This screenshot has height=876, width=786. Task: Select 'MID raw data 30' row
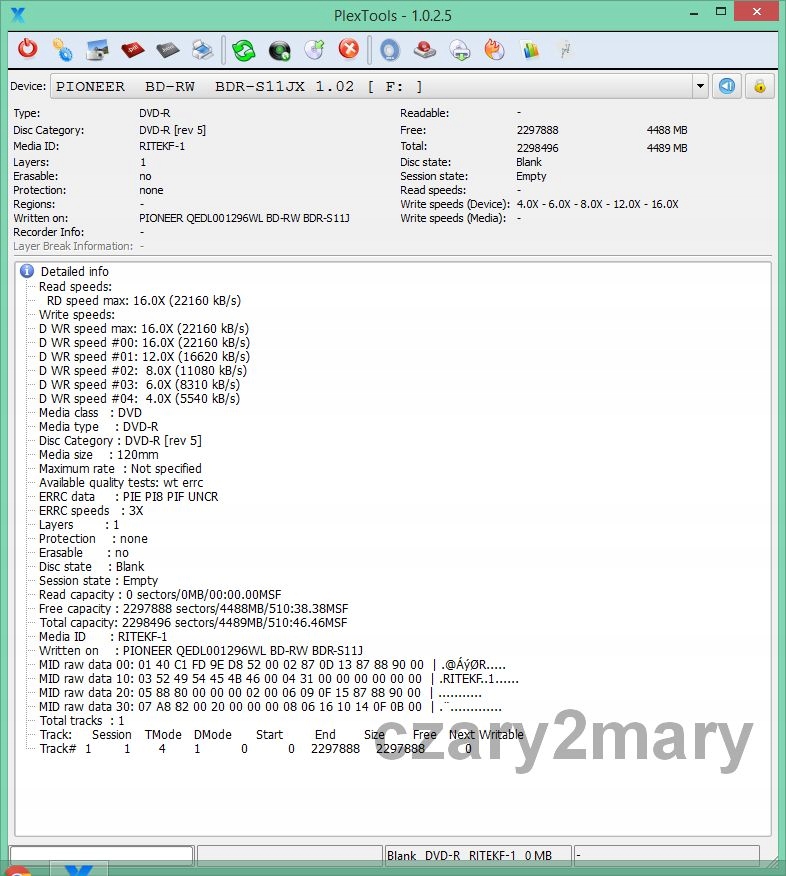[x=270, y=707]
